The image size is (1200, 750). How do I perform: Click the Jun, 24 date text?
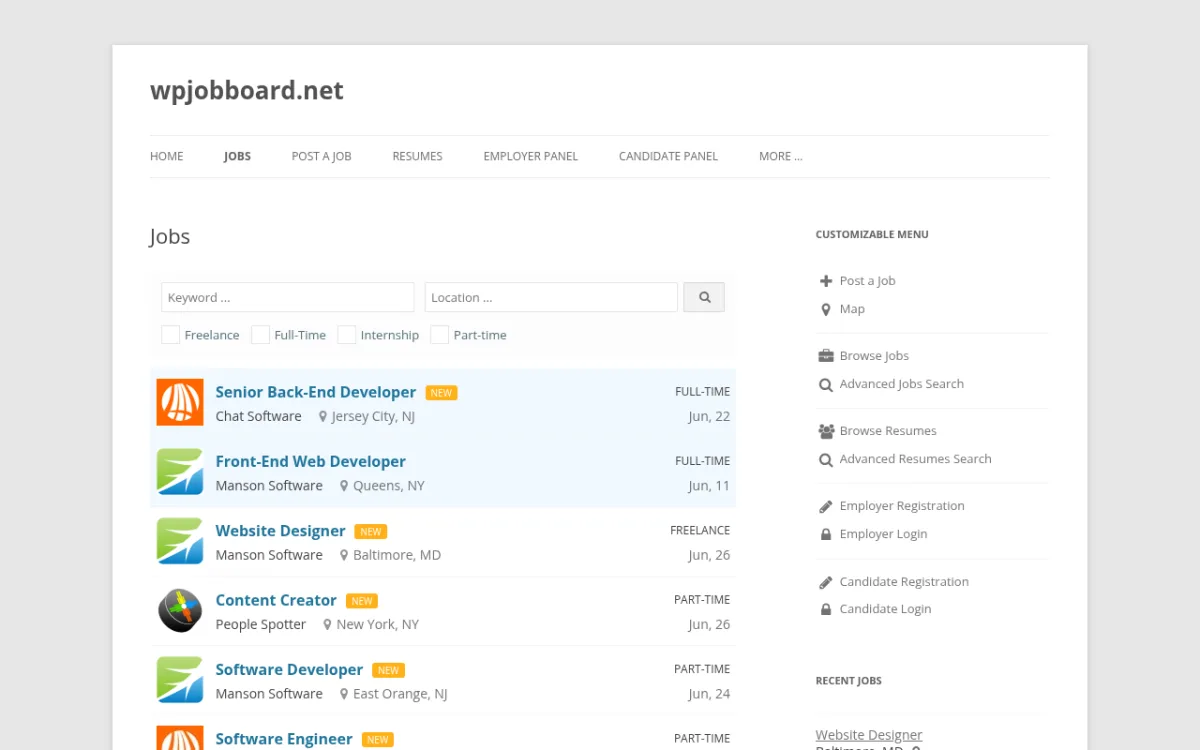coord(709,694)
